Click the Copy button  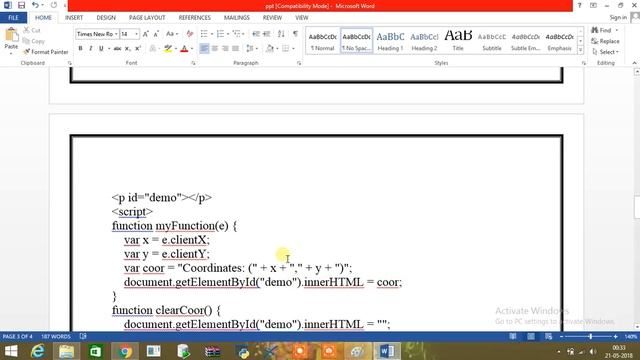click(x=33, y=41)
